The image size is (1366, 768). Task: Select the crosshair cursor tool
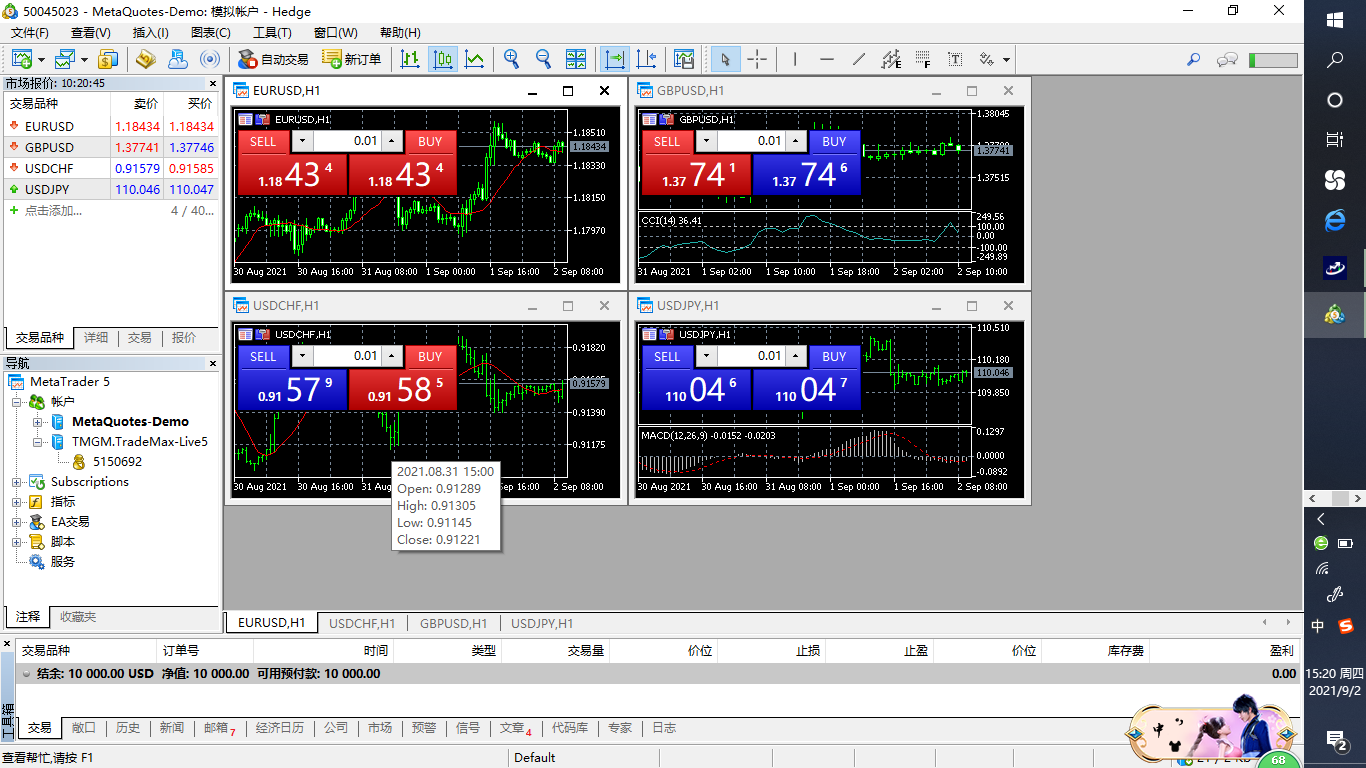pos(757,59)
